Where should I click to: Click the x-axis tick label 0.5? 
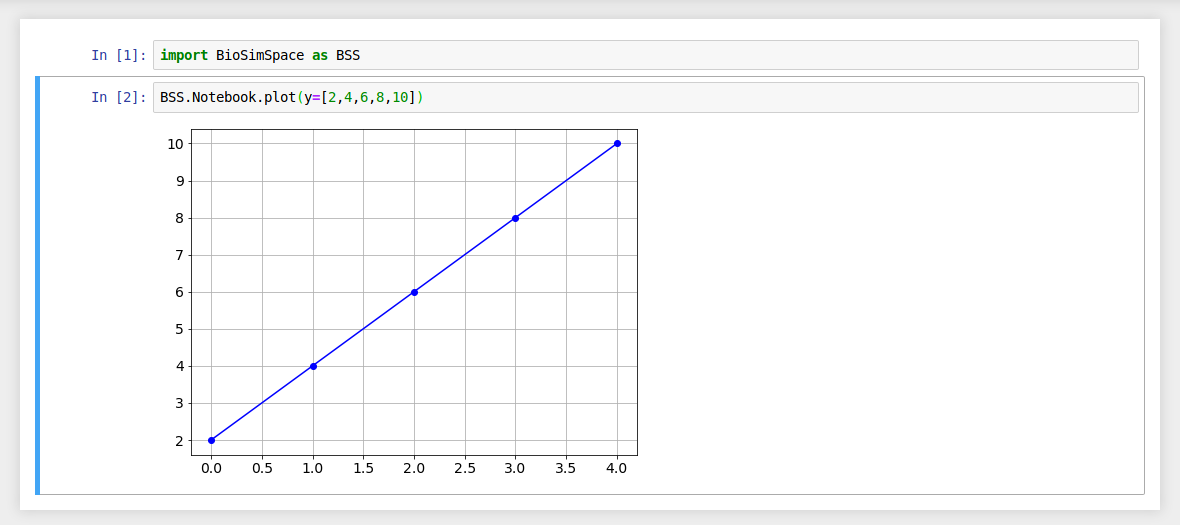pyautogui.click(x=262, y=468)
